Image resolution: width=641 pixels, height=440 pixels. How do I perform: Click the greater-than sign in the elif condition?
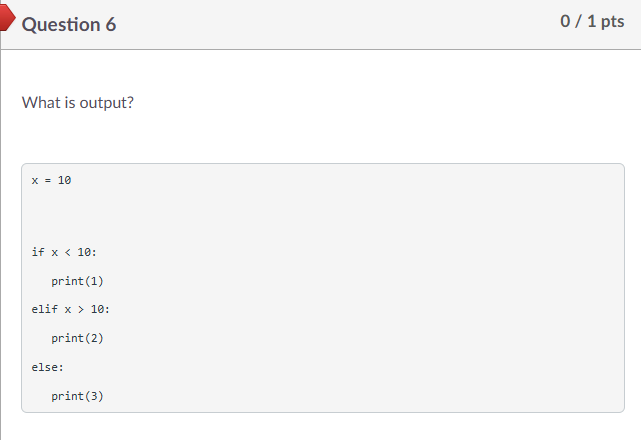pyautogui.click(x=80, y=309)
